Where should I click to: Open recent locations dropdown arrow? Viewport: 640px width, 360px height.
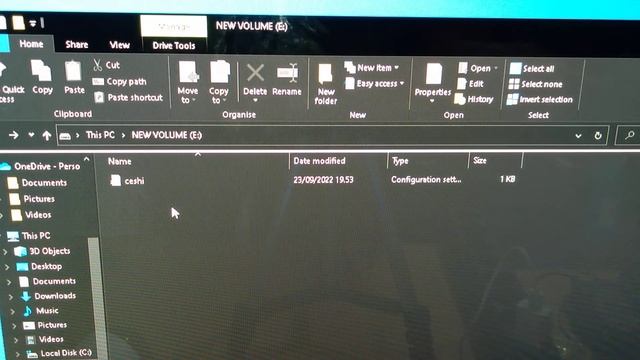coord(31,135)
